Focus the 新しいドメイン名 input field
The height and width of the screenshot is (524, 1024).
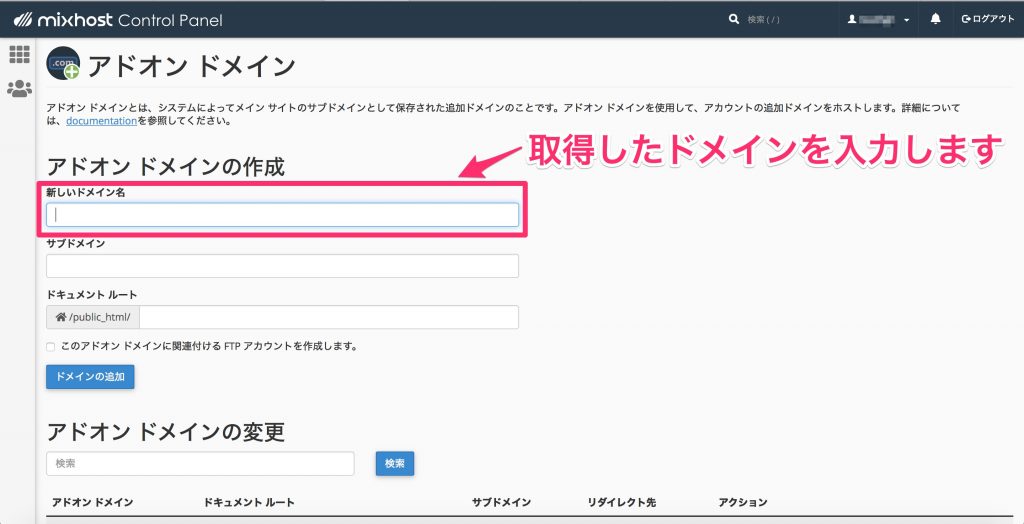282,215
